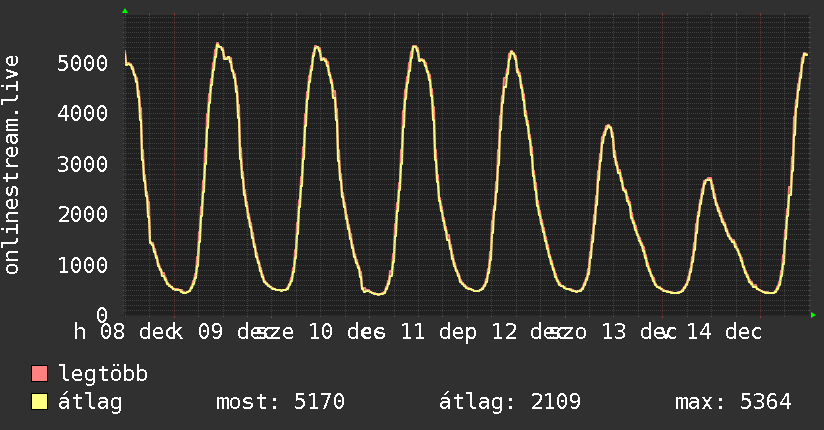Image resolution: width=824 pixels, height=430 pixels.
Task: Click the 1000 y-axis label
Action: pyautogui.click(x=83, y=265)
